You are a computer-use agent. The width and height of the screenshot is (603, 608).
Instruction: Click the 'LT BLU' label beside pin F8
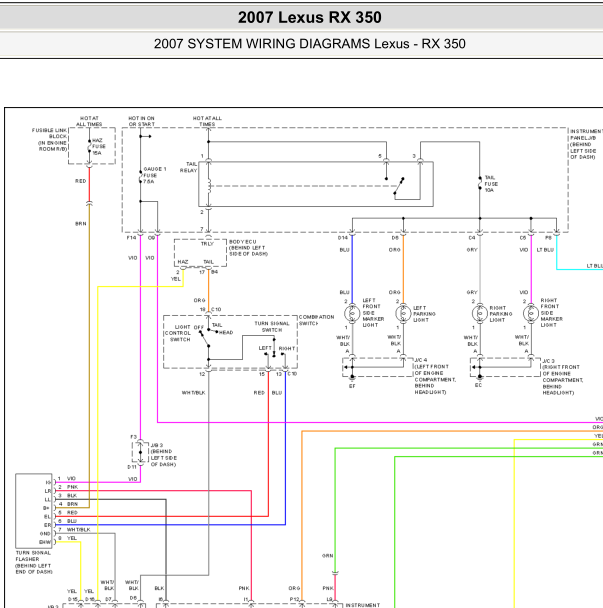545,250
